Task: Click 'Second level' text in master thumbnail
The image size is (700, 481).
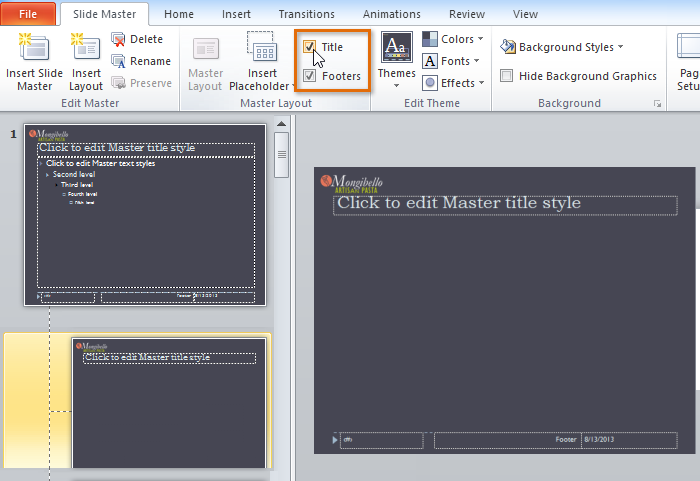Action: coord(74,174)
